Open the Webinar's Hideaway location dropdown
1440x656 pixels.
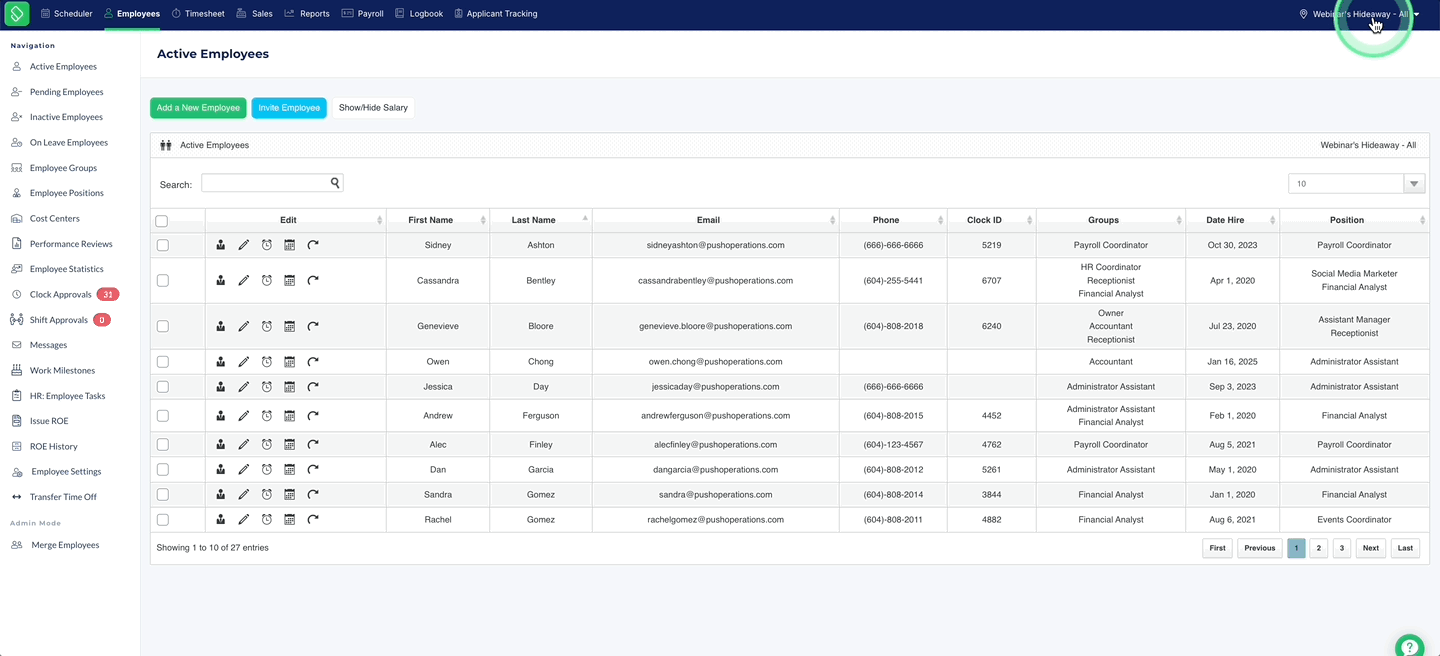(x=1359, y=14)
